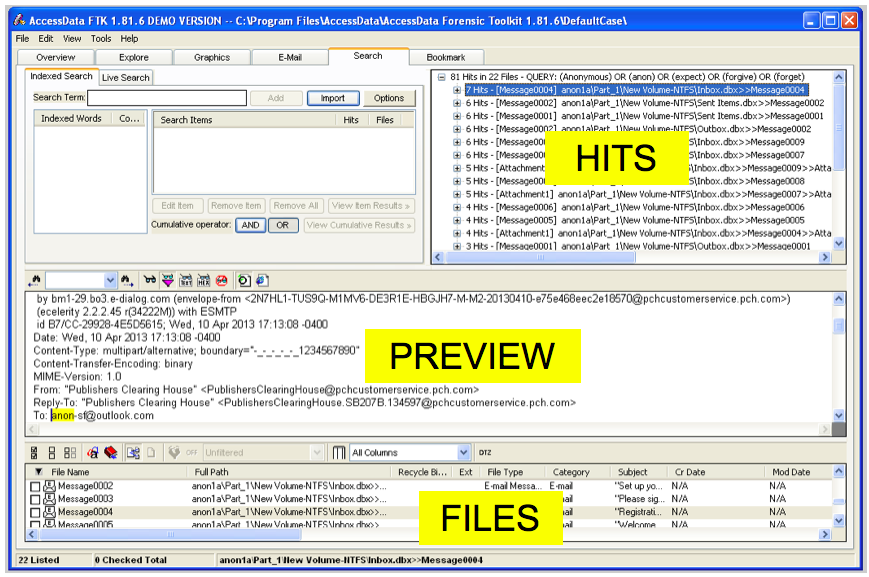Expand the 7 Hits Message0004 Inbox node
Image resolution: width=869 pixels, height=577 pixels.
[457, 90]
